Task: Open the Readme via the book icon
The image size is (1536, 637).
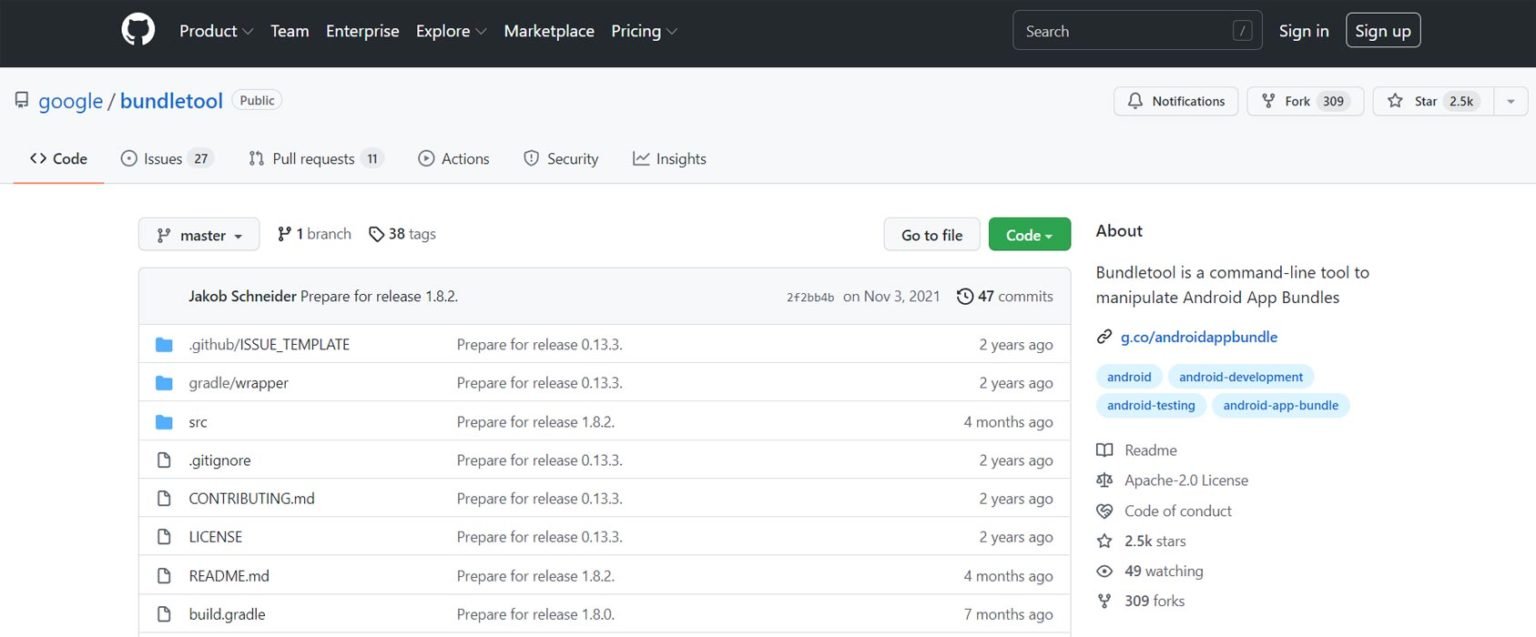Action: pos(1104,450)
